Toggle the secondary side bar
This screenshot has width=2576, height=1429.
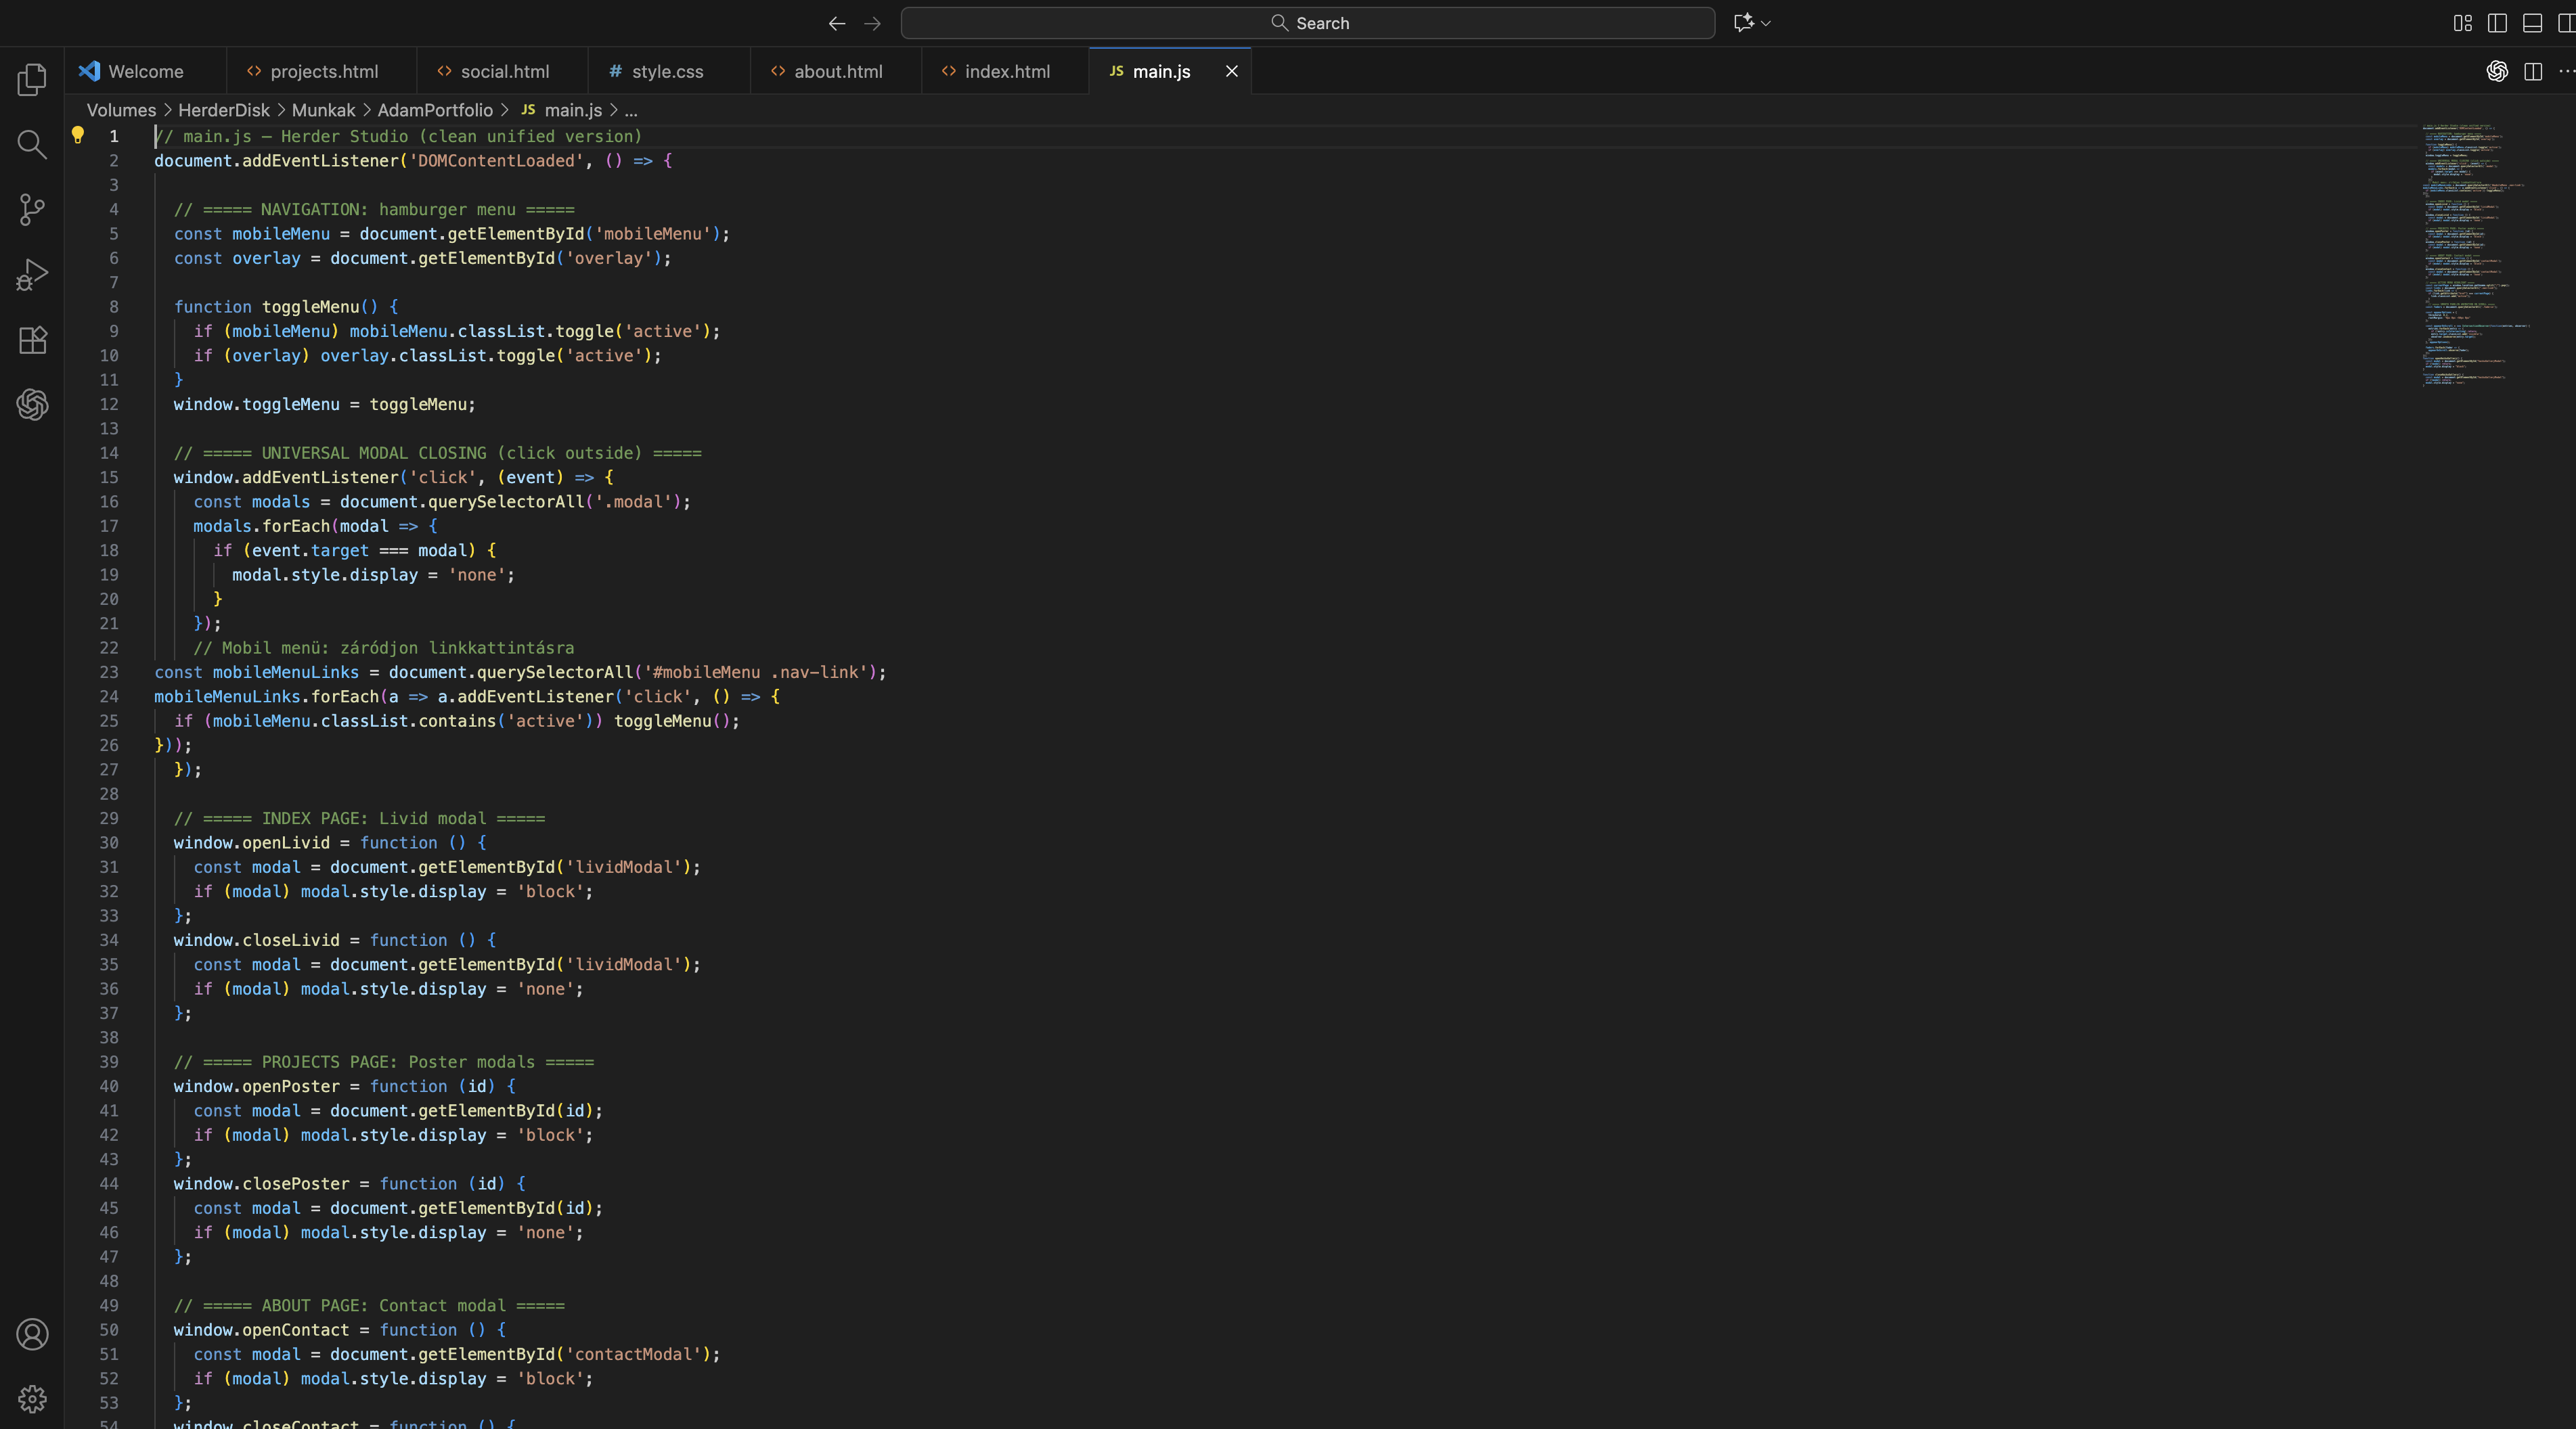point(2566,22)
